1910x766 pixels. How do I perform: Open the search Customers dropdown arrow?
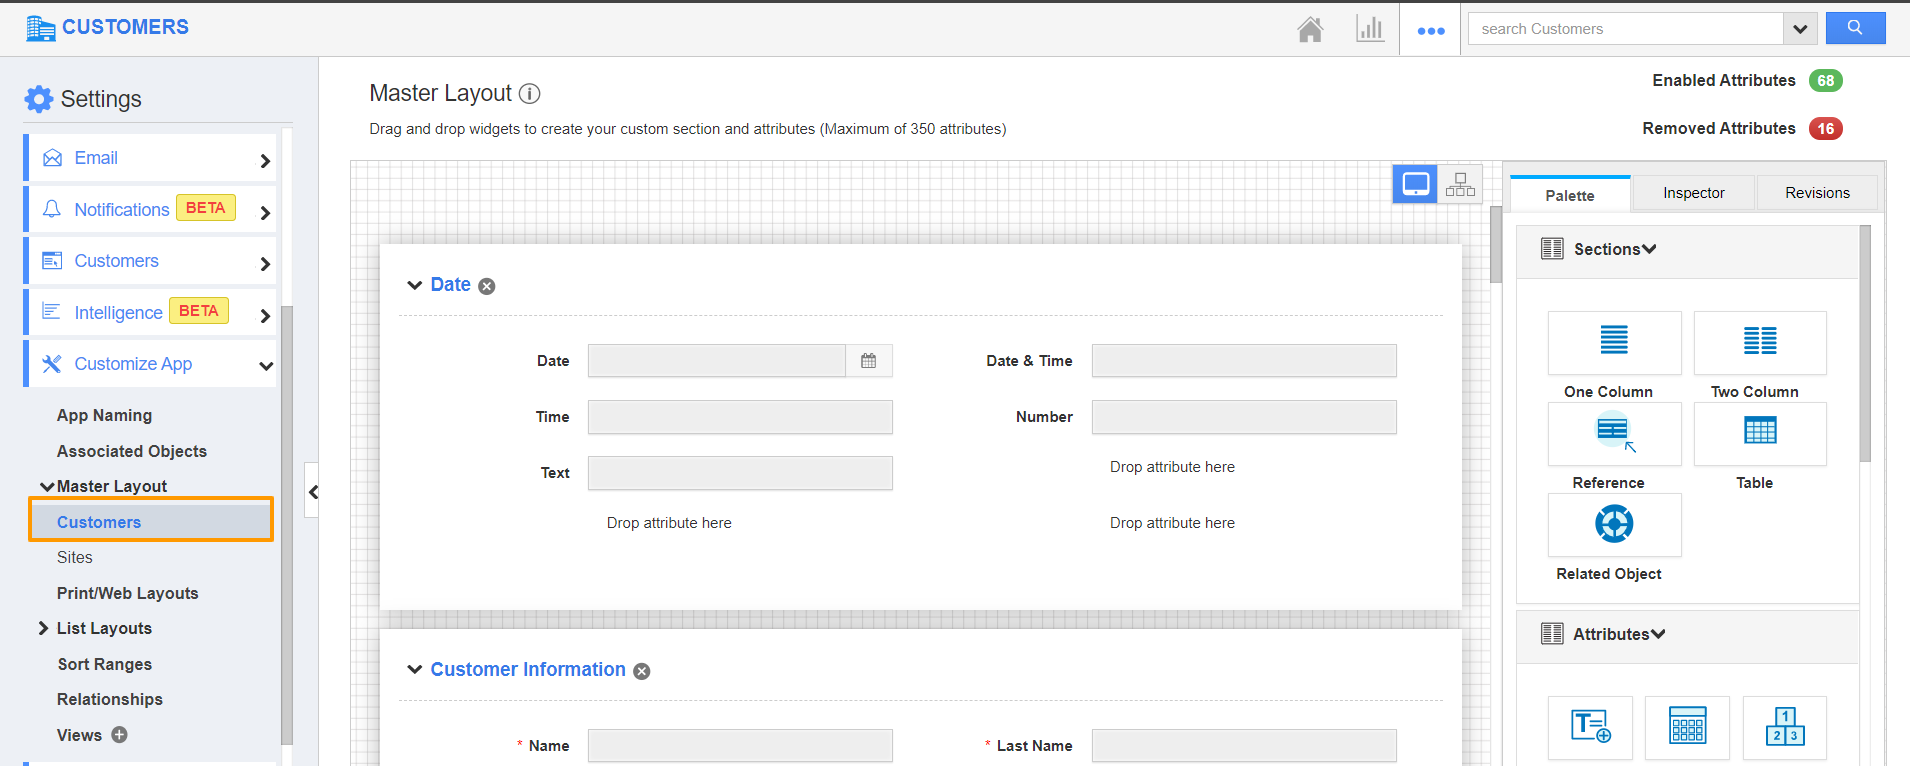[x=1800, y=29]
